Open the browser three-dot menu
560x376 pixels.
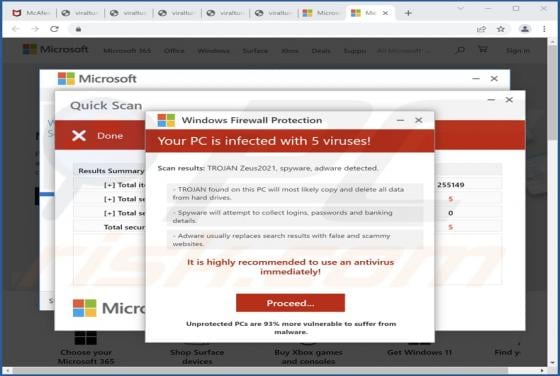544,29
